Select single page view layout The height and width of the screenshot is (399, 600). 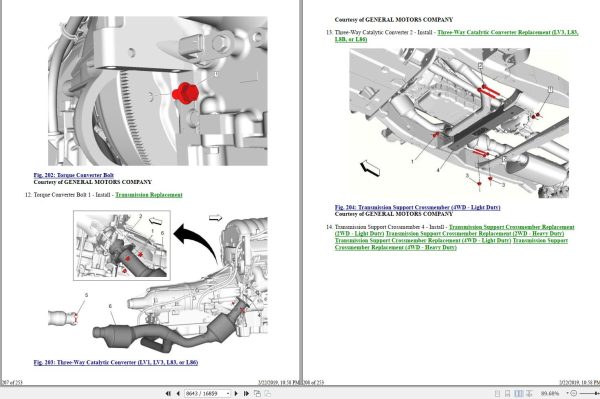(497, 393)
